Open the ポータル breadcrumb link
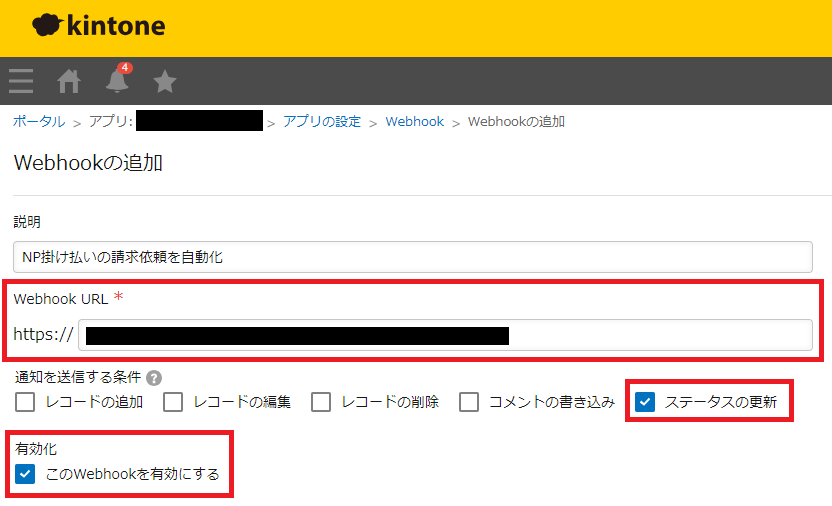Viewport: 832px width, 506px height. pos(39,121)
